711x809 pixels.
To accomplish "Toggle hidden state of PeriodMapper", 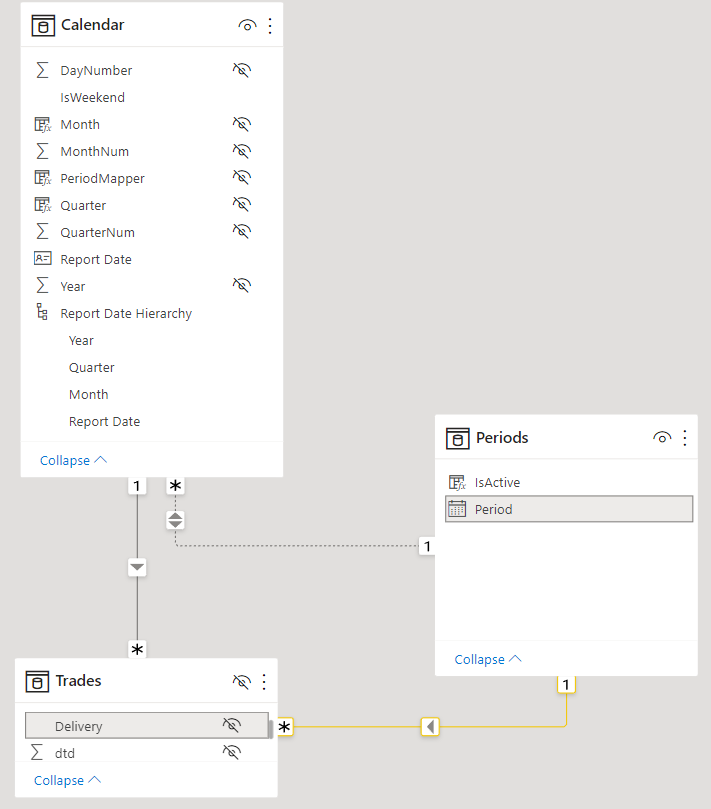I will coord(241,177).
